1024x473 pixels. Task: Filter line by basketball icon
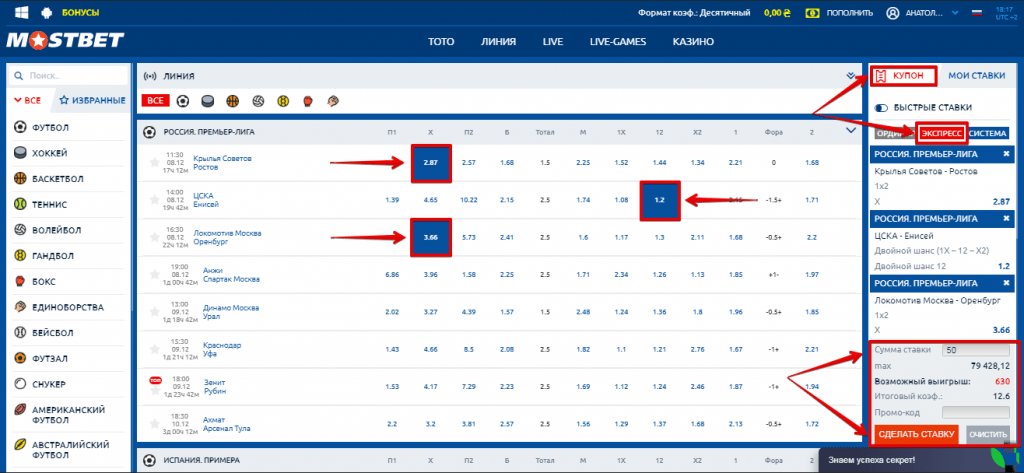pos(232,101)
